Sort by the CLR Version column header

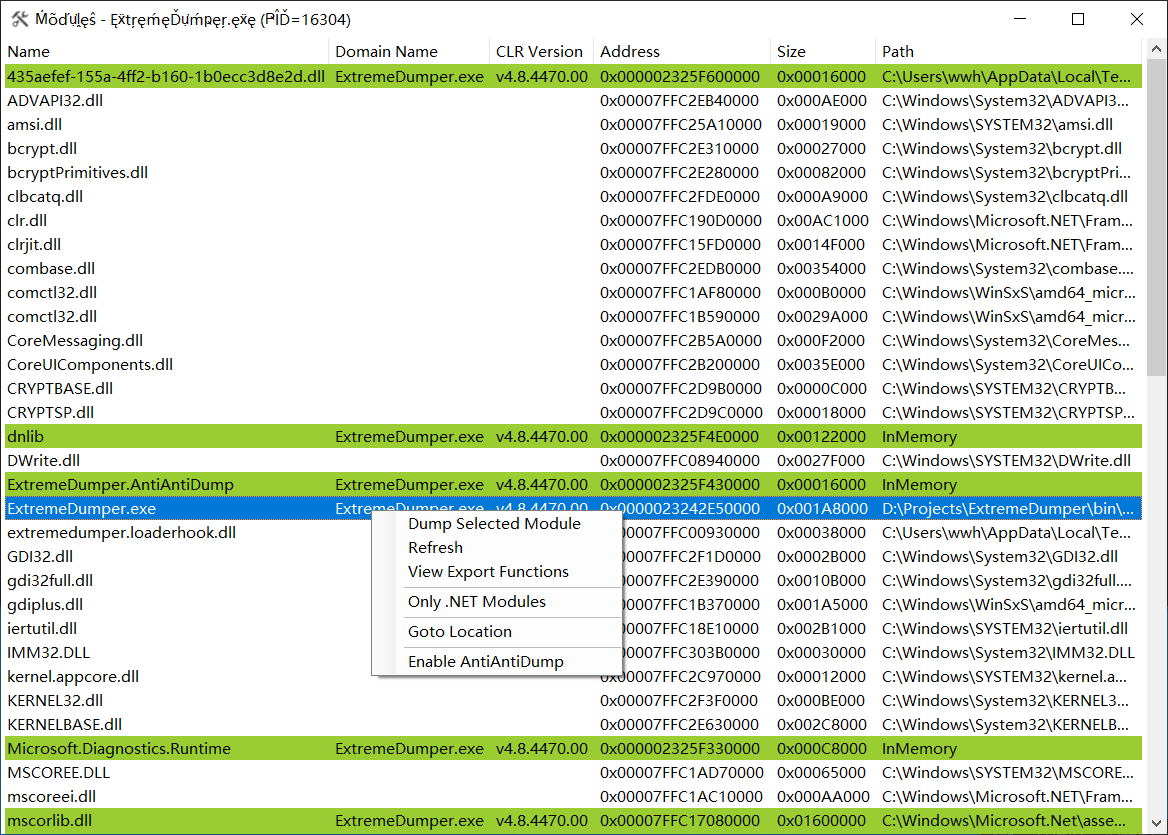[x=541, y=51]
